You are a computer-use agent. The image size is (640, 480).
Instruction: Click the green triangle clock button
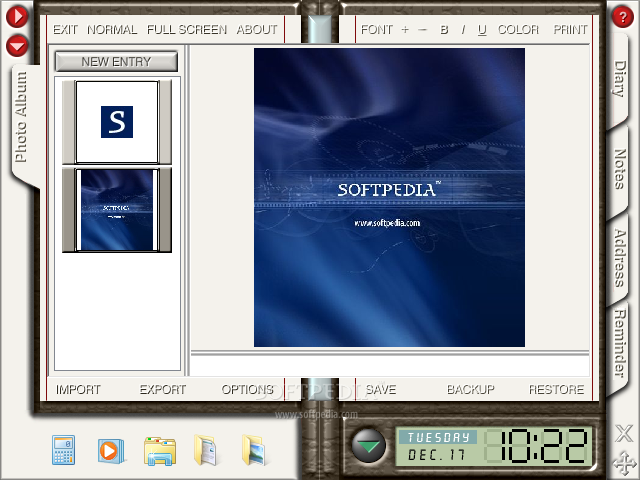[x=369, y=446]
